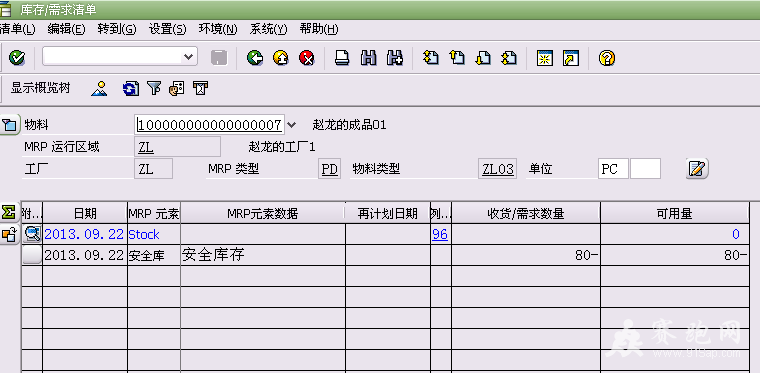Click the empty field beside PC
Viewport: 760px width, 373px height.
(645, 169)
